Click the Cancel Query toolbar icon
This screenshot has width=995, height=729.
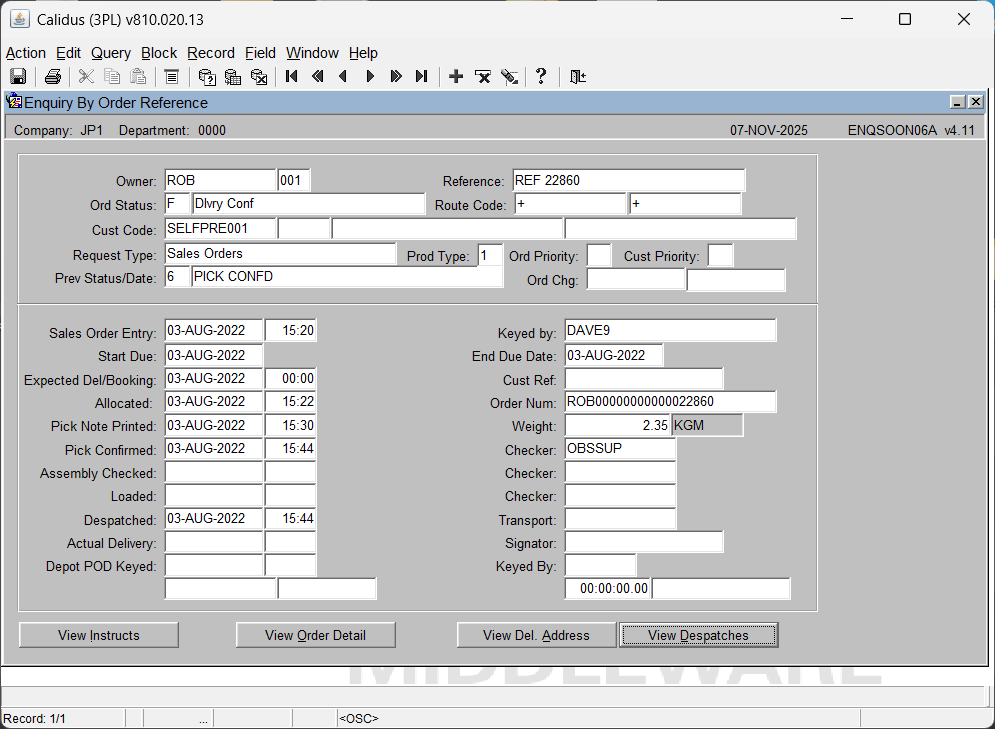pos(259,77)
